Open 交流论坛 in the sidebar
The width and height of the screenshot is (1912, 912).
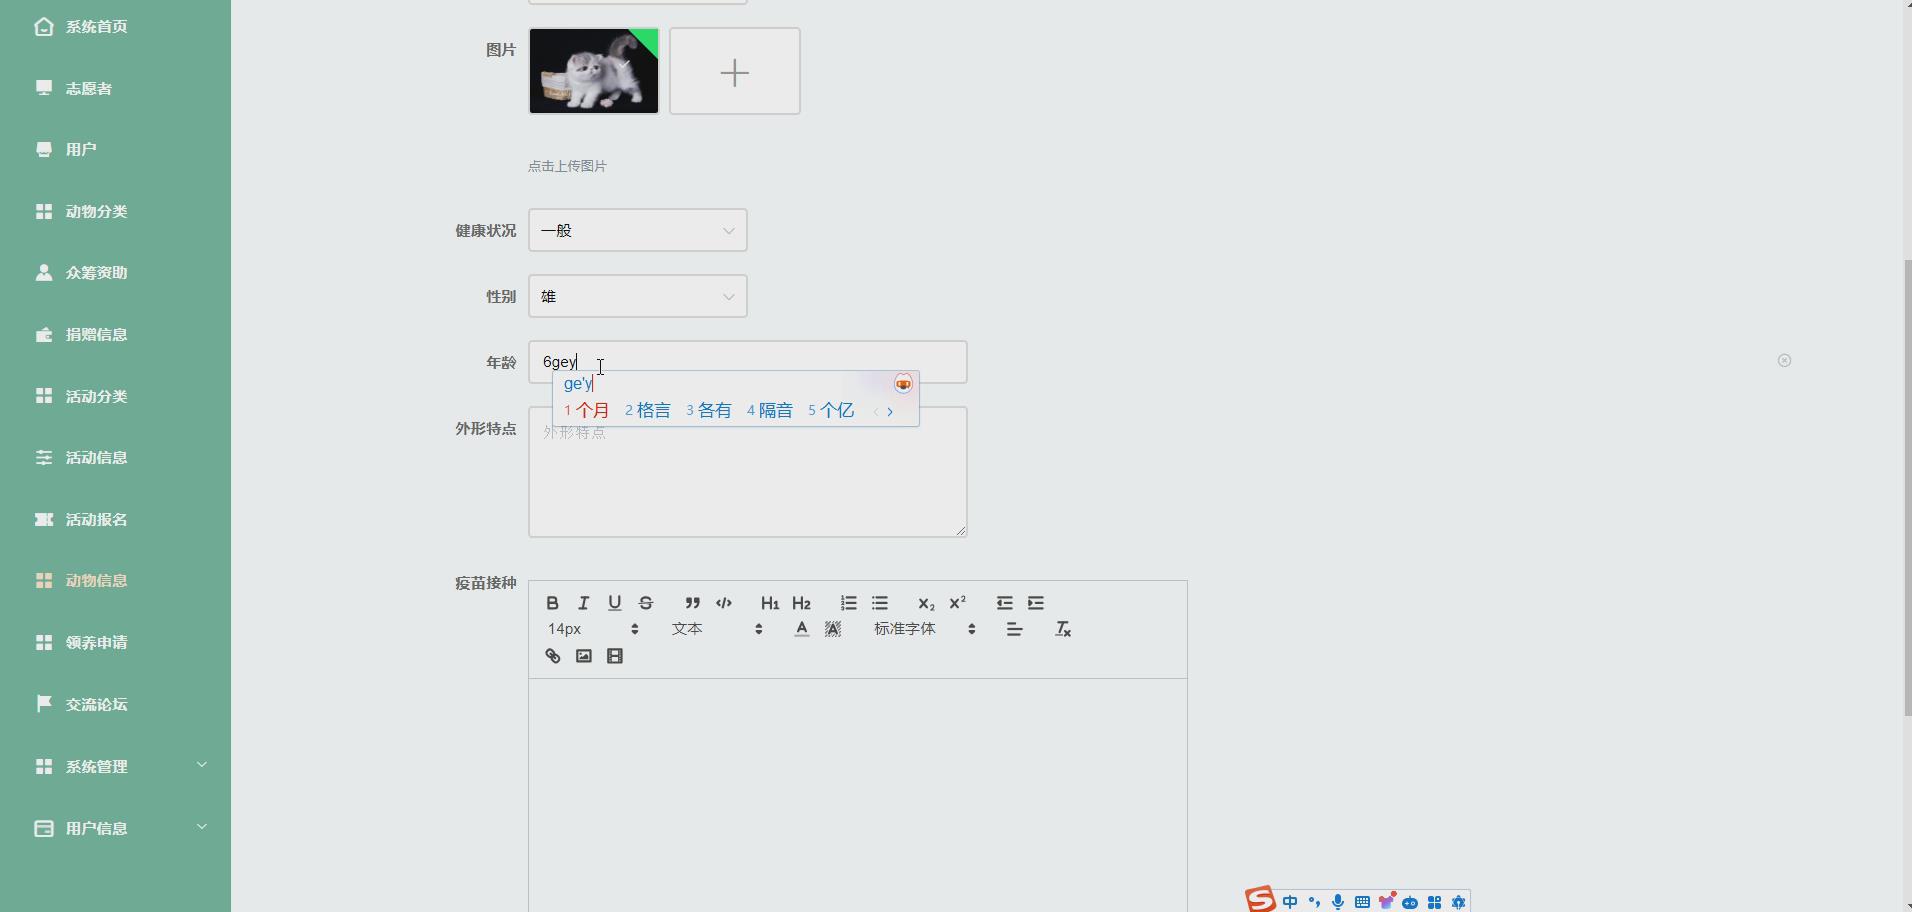point(115,704)
